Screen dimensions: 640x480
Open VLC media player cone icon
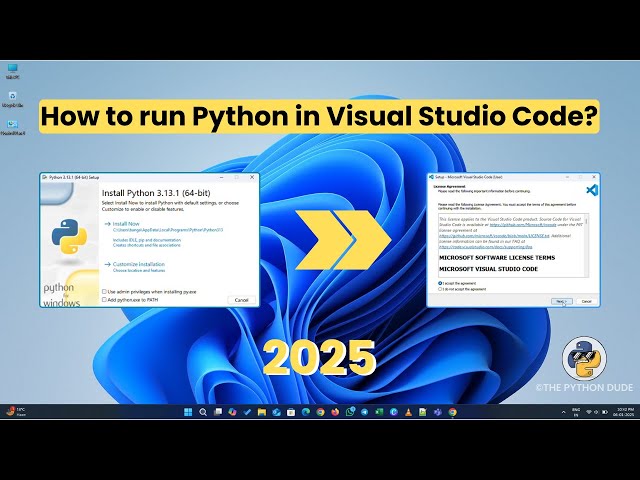coord(408,412)
